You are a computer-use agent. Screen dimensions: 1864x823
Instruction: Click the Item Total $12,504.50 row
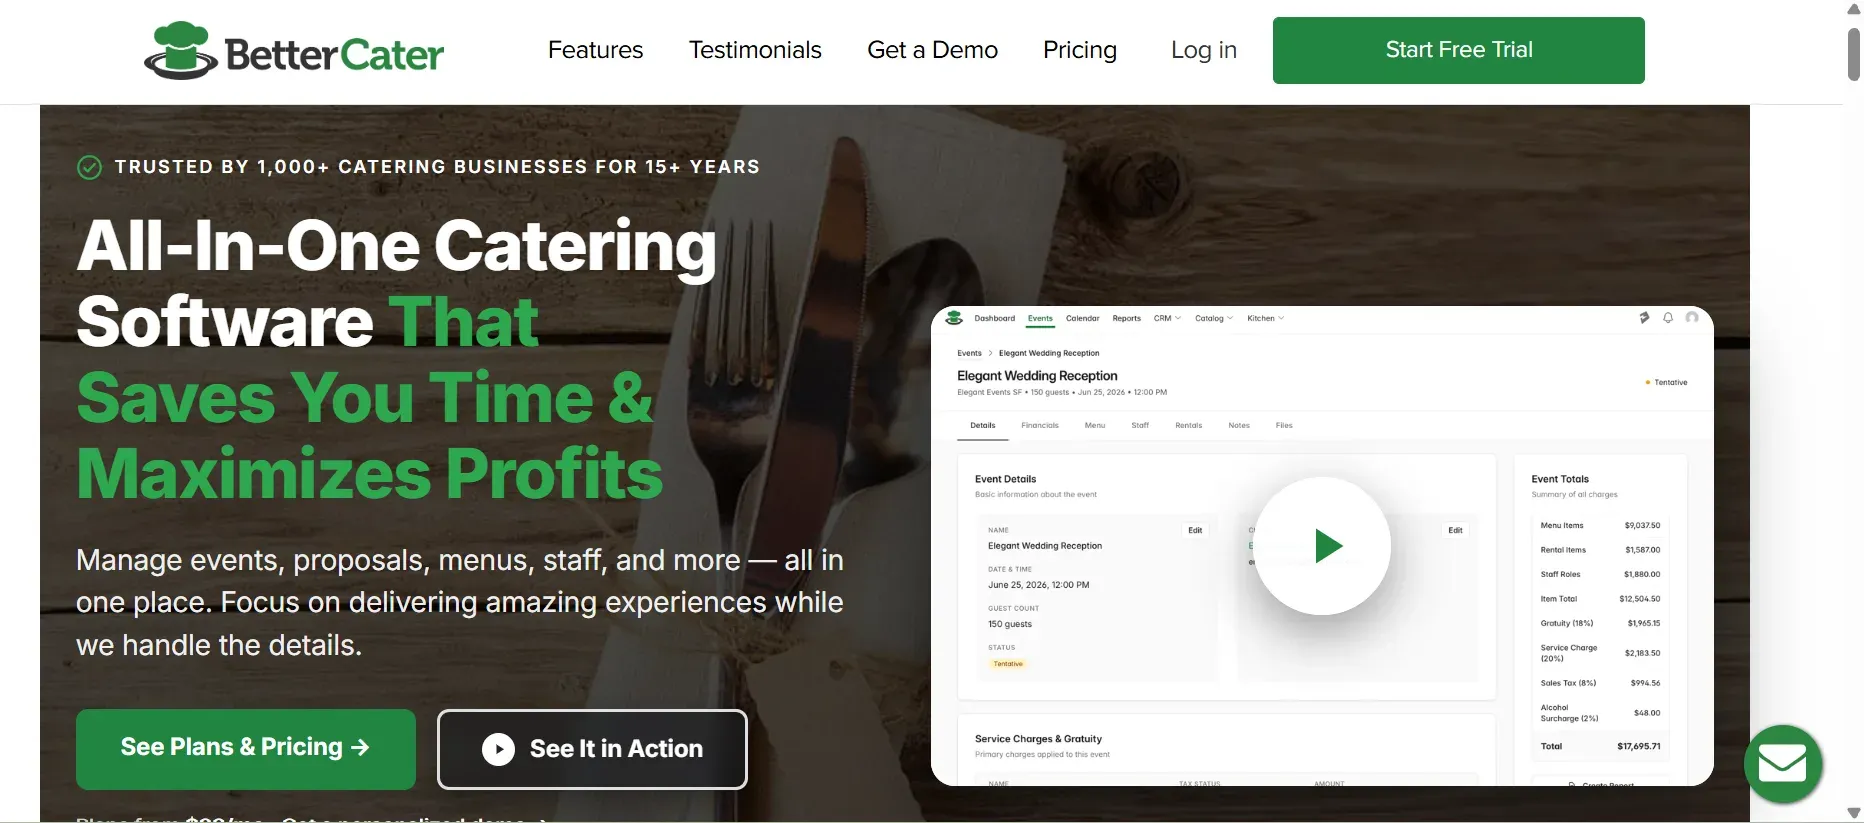pos(1600,599)
